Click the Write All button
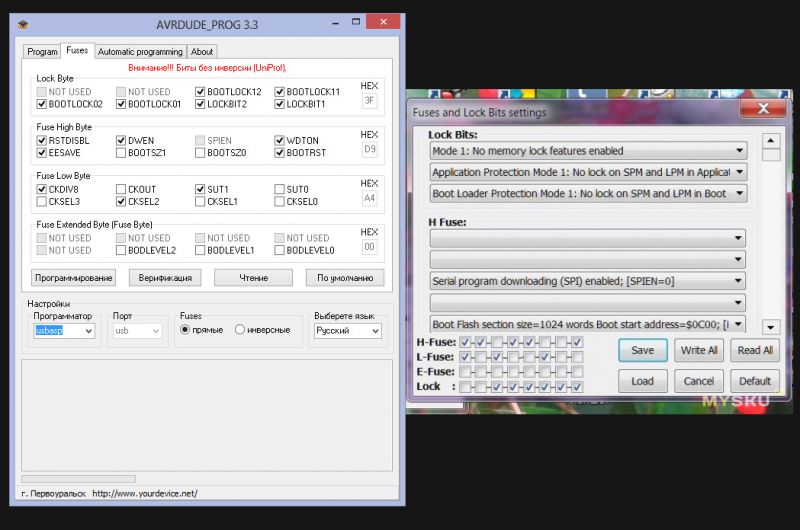This screenshot has height=530, width=800. point(699,350)
